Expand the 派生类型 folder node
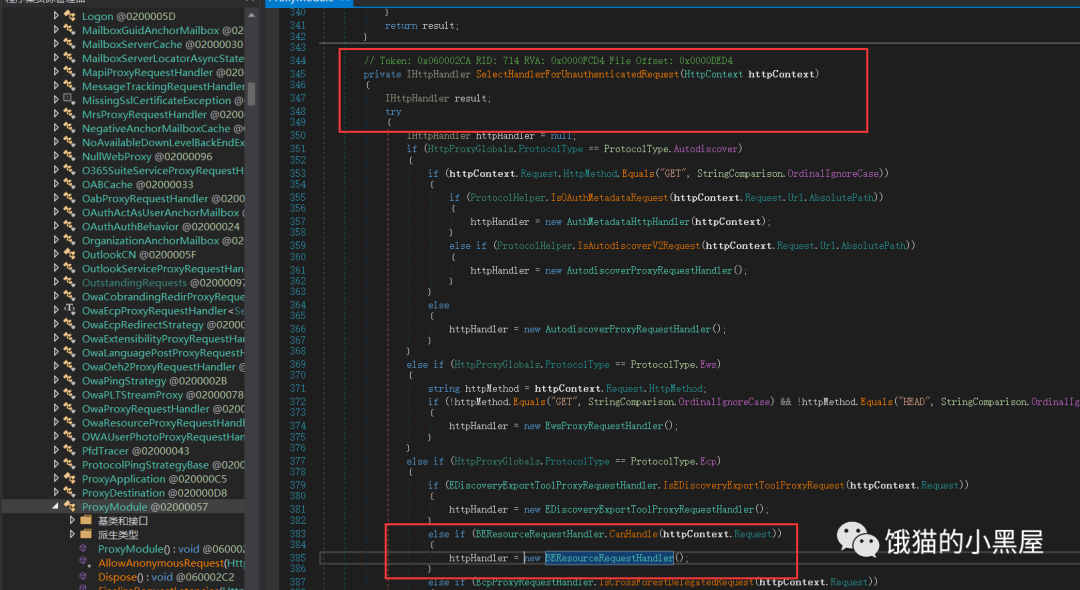The height and width of the screenshot is (590, 1080). tap(72, 535)
